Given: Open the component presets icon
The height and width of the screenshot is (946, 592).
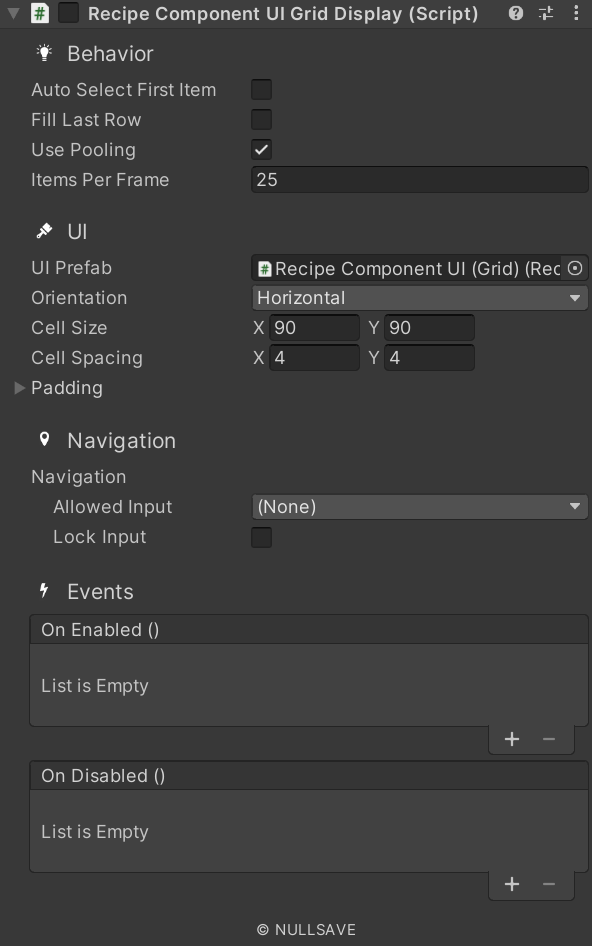Looking at the screenshot, I should pyautogui.click(x=546, y=13).
